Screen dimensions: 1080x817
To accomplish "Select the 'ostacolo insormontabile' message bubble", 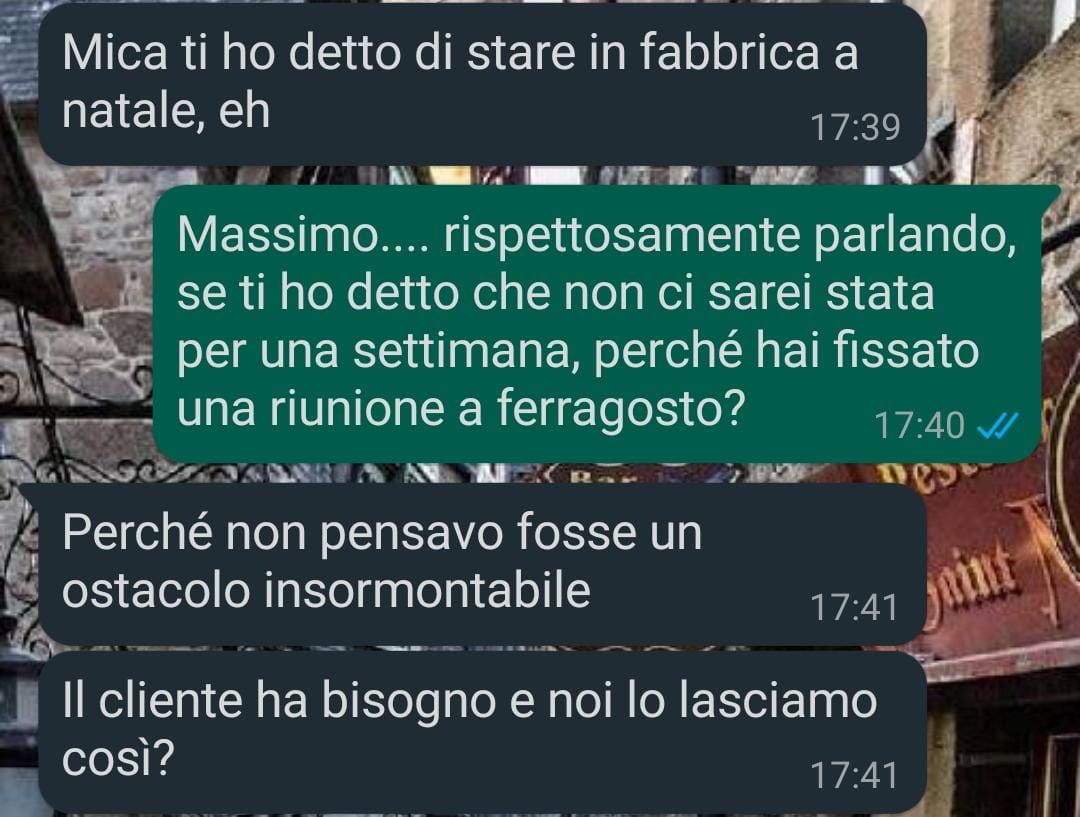I will pyautogui.click(x=482, y=564).
